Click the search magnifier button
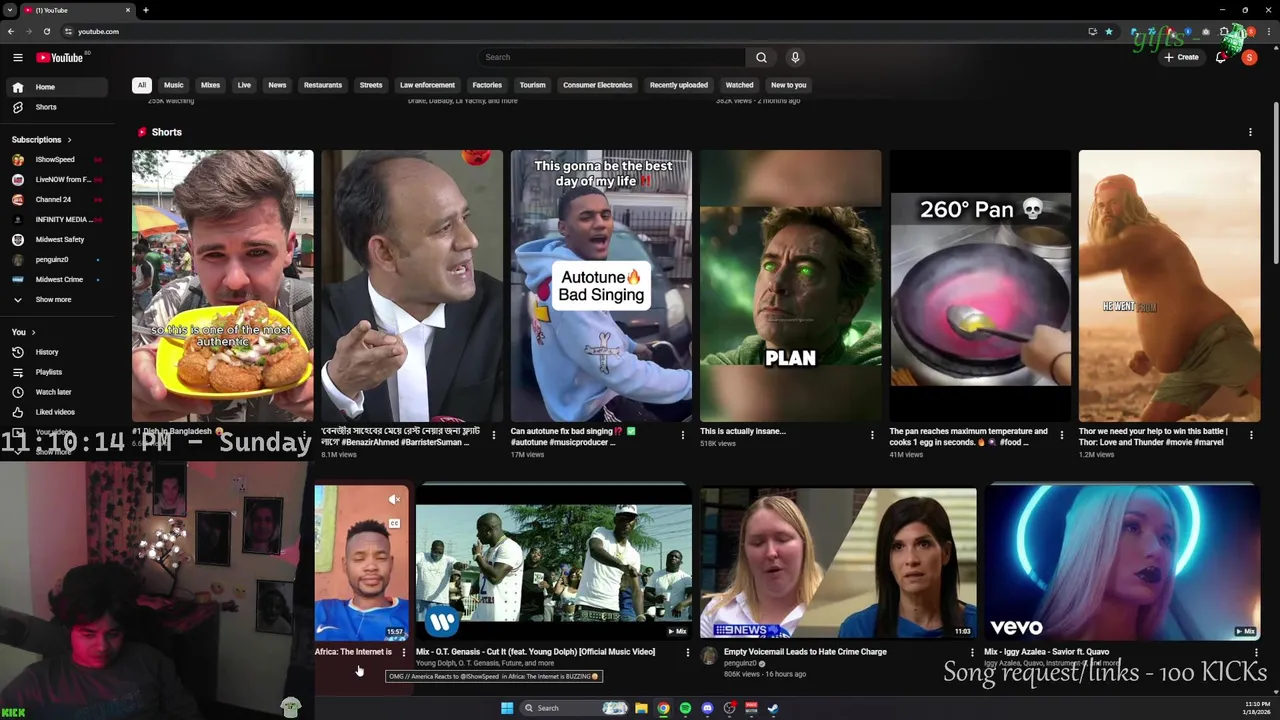Image resolution: width=1280 pixels, height=720 pixels. click(x=761, y=57)
